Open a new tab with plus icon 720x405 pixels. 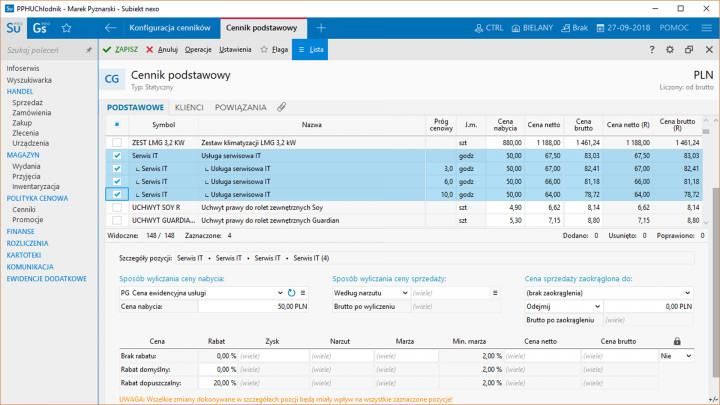click(320, 28)
